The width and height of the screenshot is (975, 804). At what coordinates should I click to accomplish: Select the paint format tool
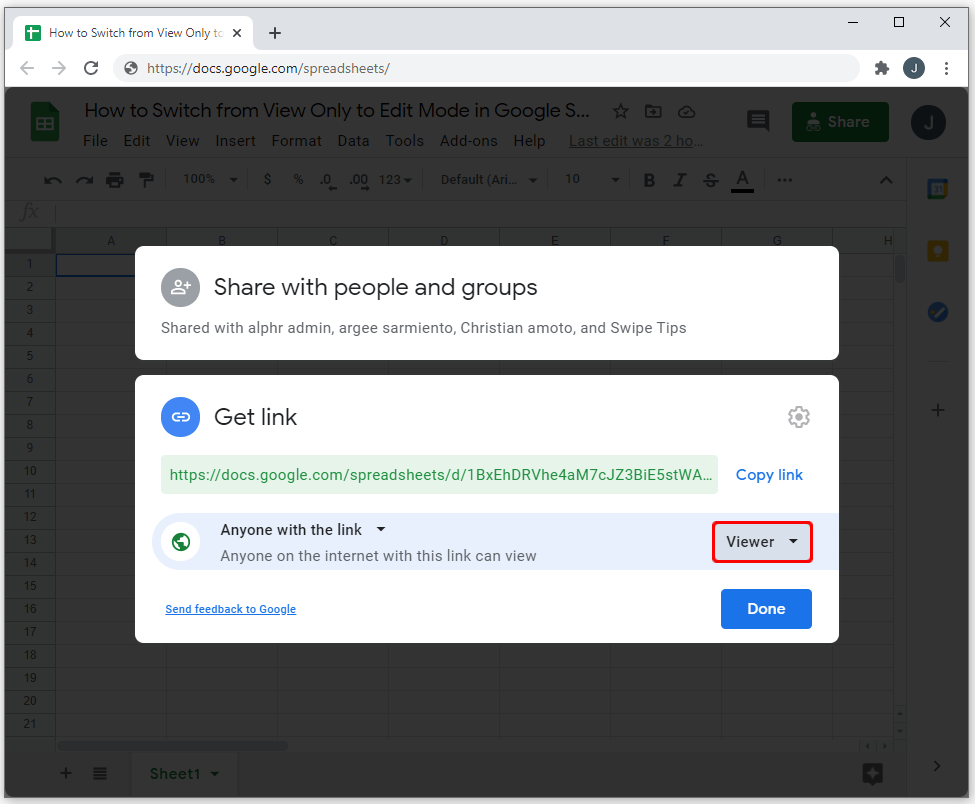tap(146, 180)
